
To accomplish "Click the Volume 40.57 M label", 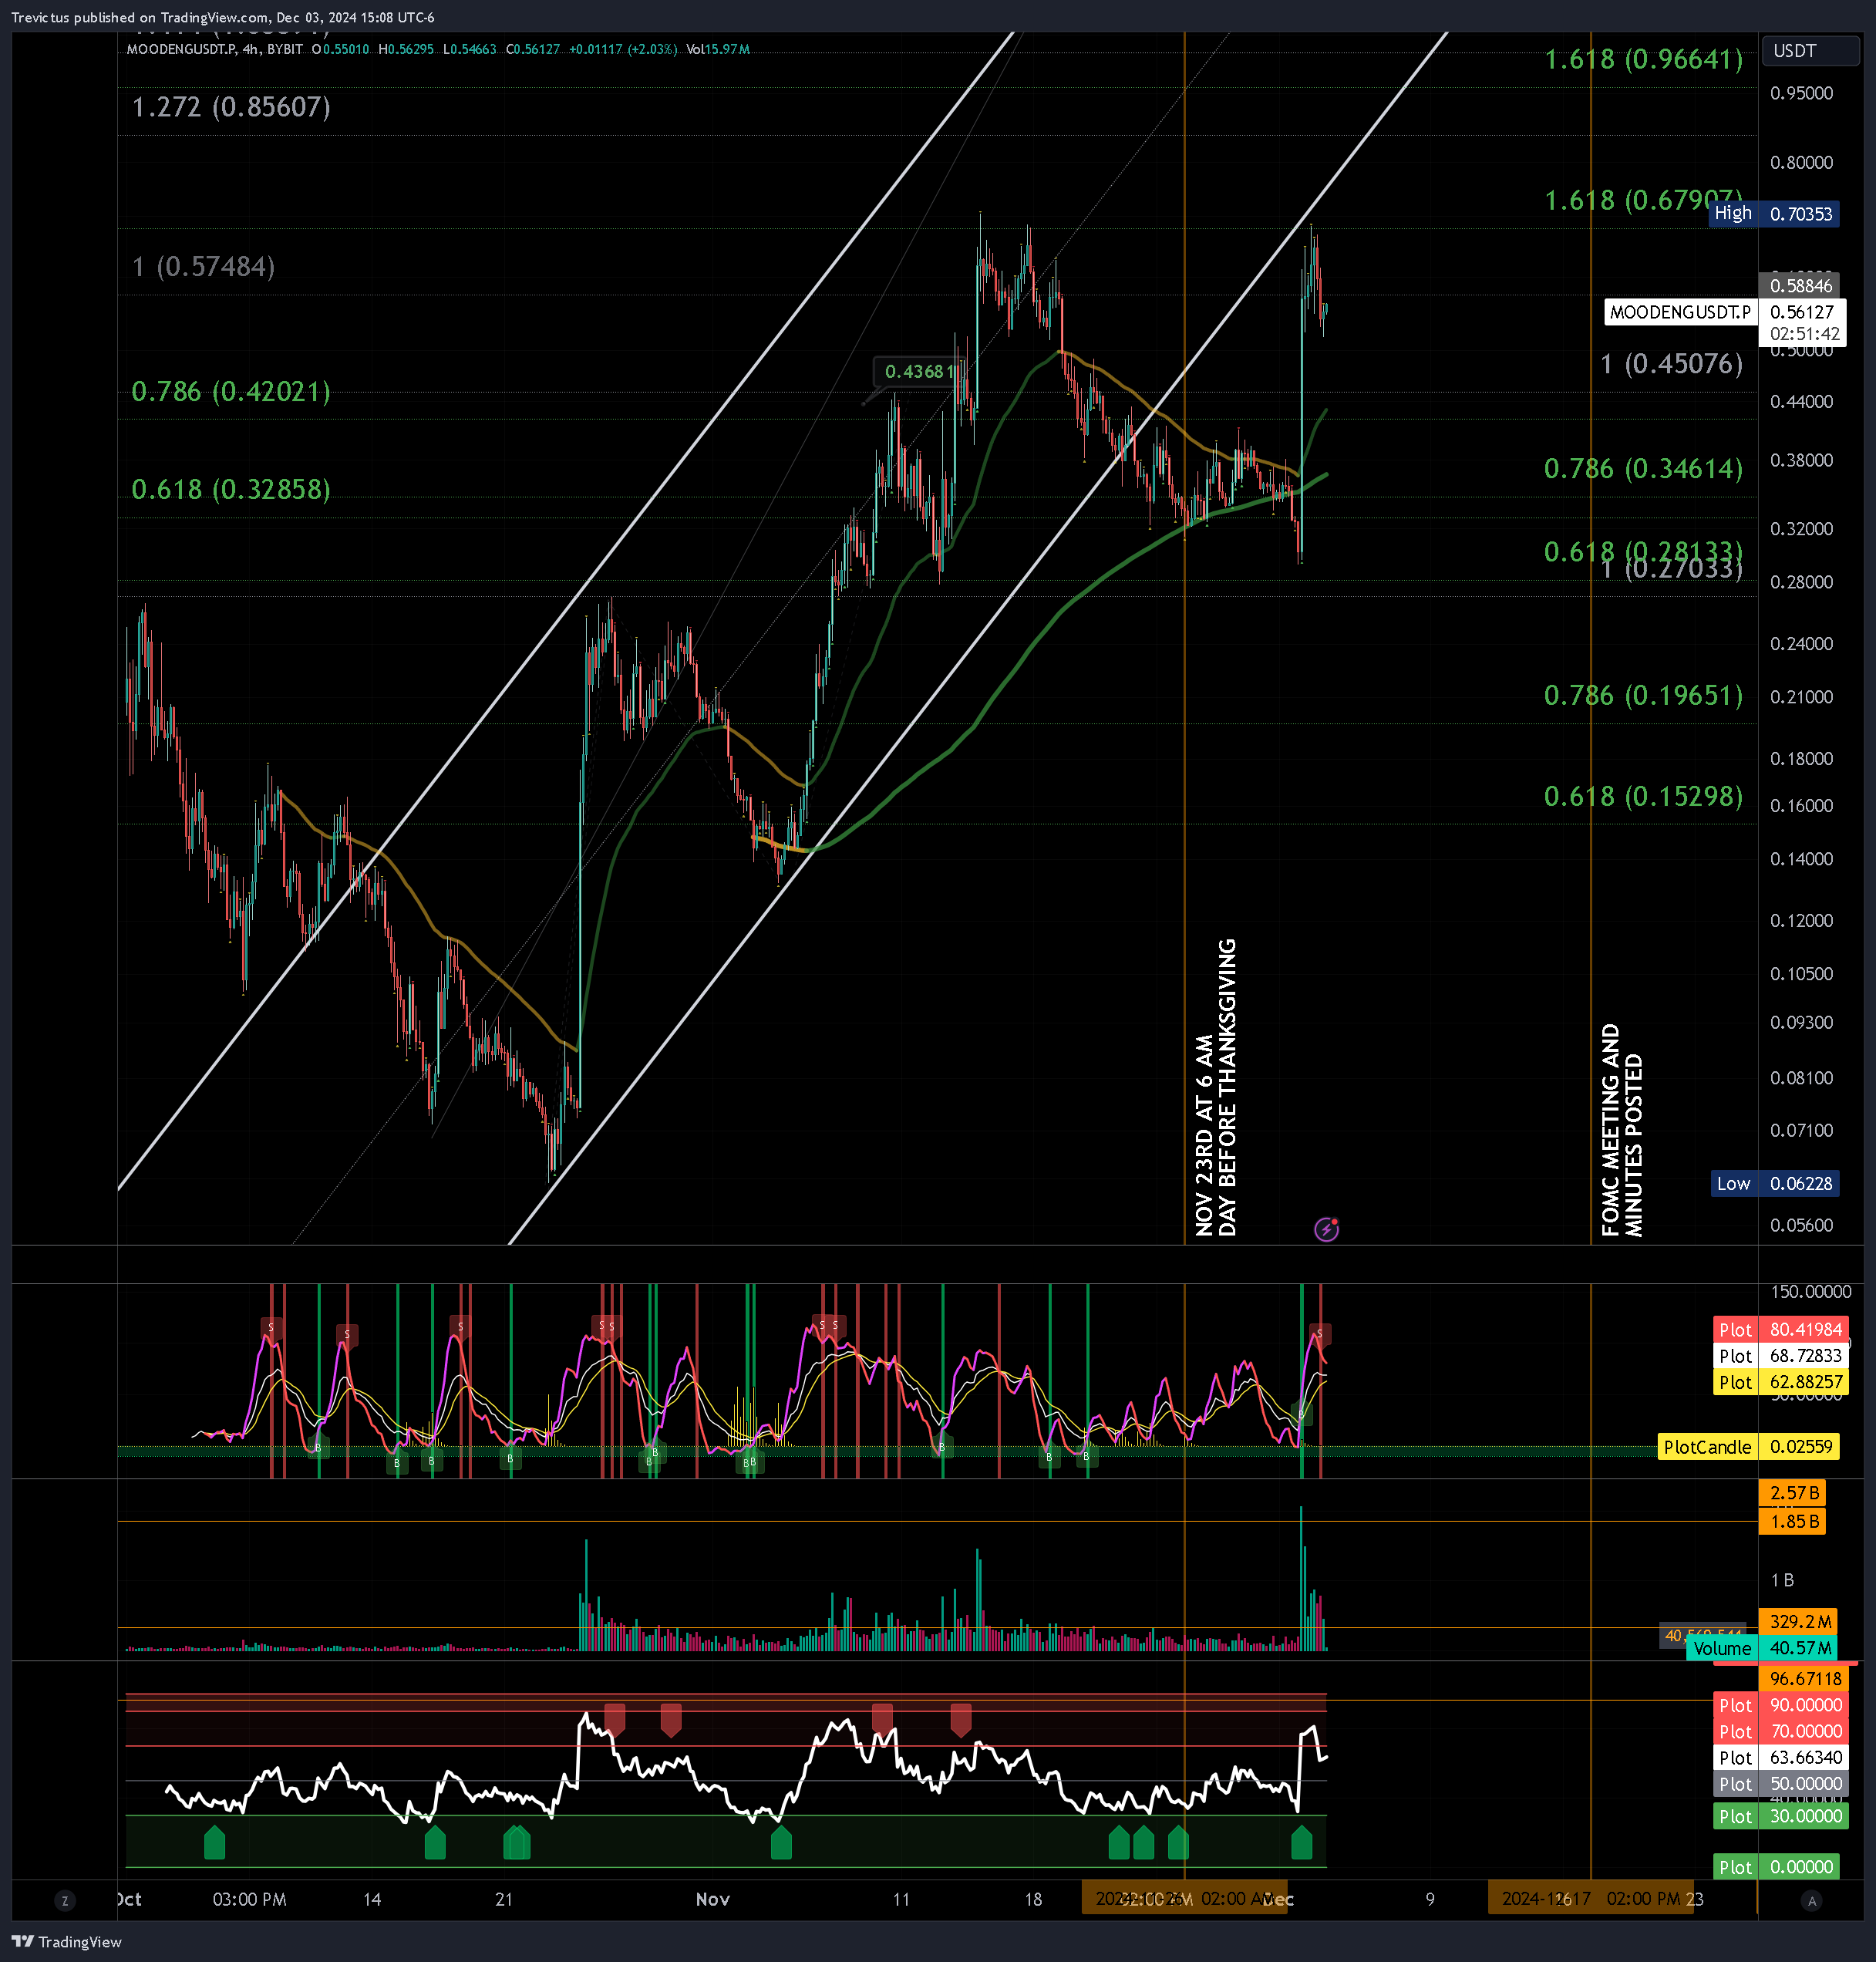I will (1762, 1648).
